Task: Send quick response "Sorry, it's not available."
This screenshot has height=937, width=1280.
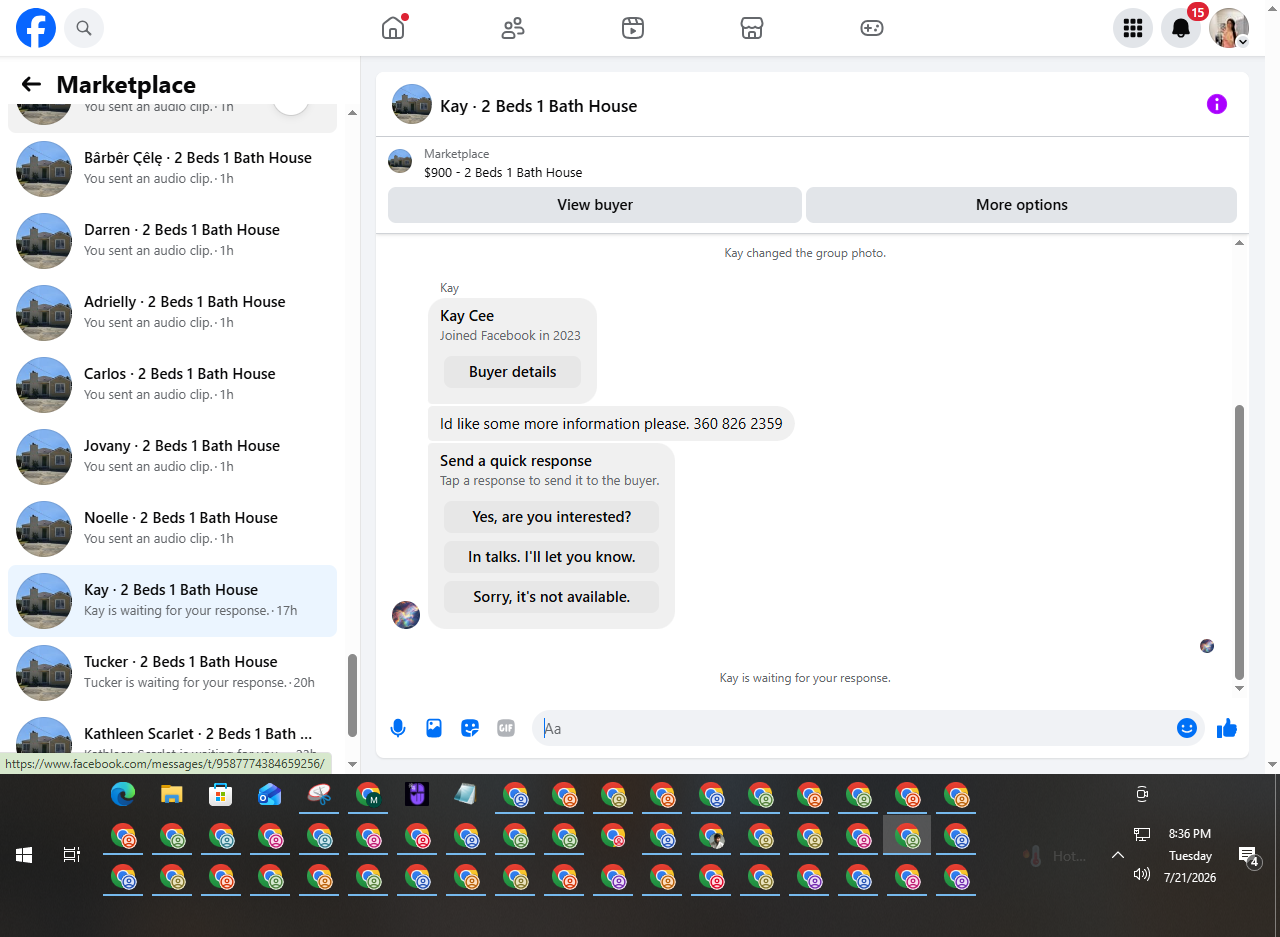Action: tap(552, 597)
